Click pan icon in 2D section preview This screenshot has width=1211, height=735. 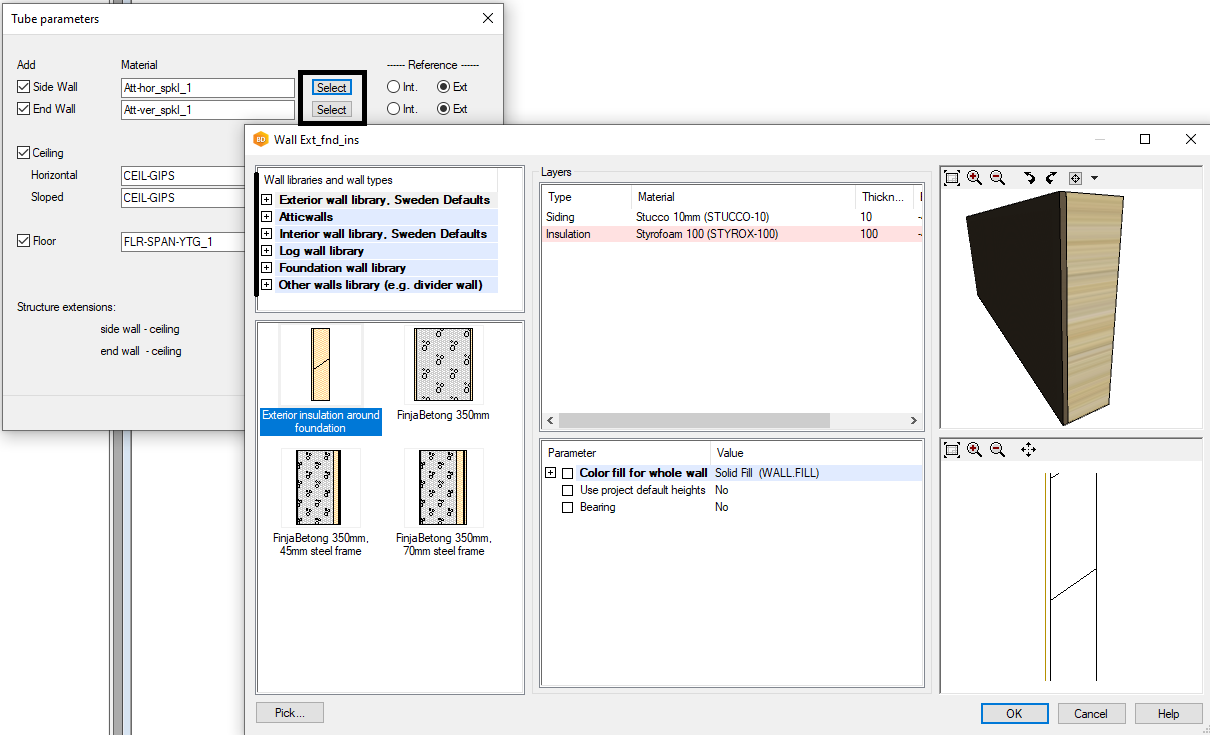coord(1028,450)
